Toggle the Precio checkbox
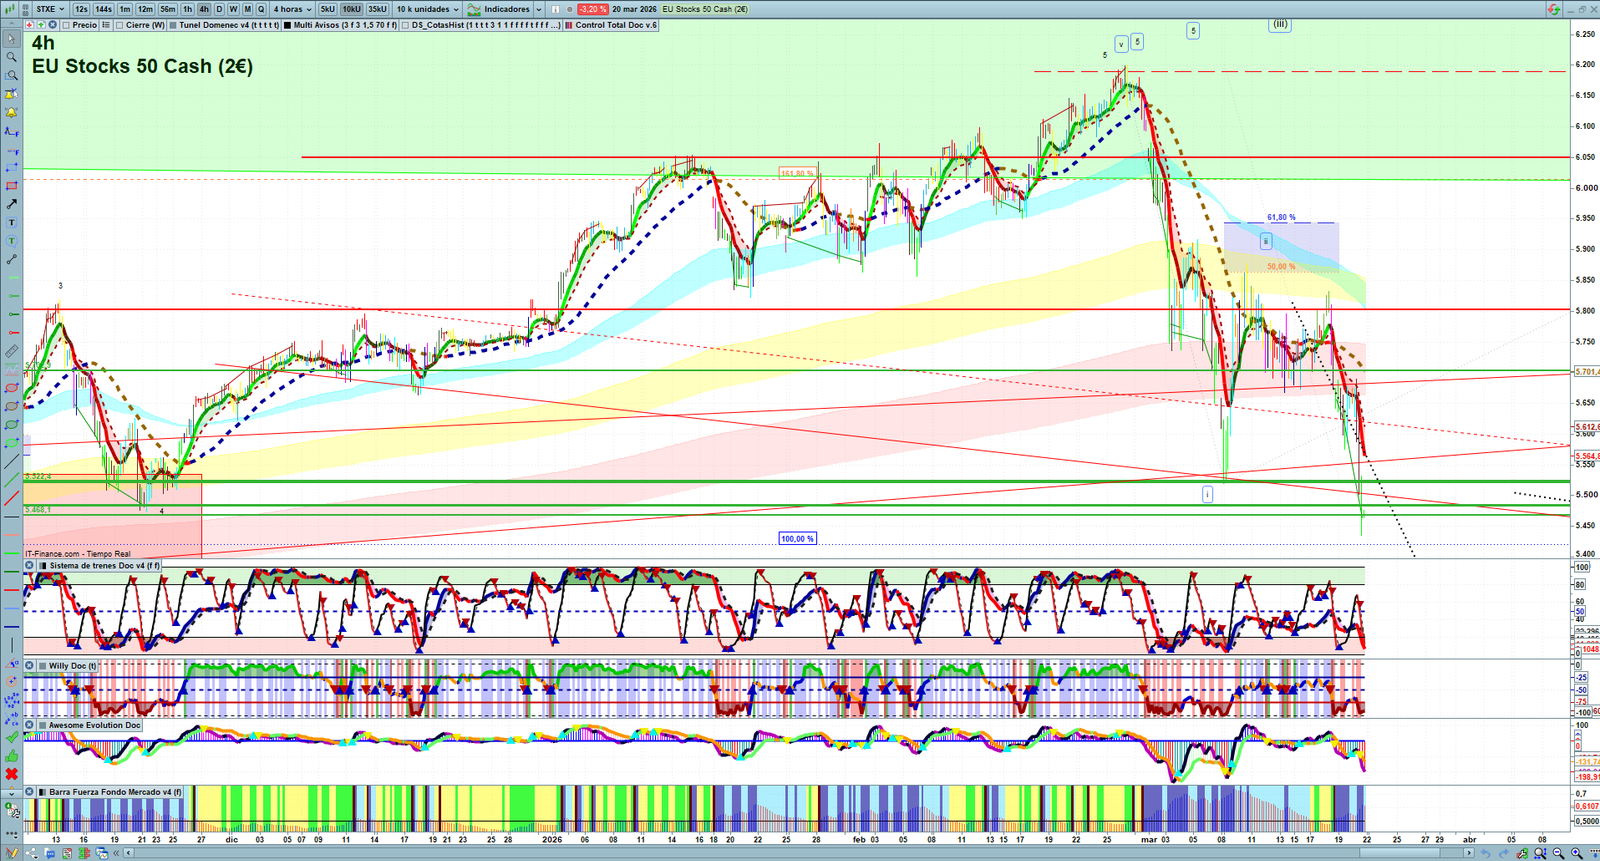This screenshot has width=1600, height=861. point(66,25)
